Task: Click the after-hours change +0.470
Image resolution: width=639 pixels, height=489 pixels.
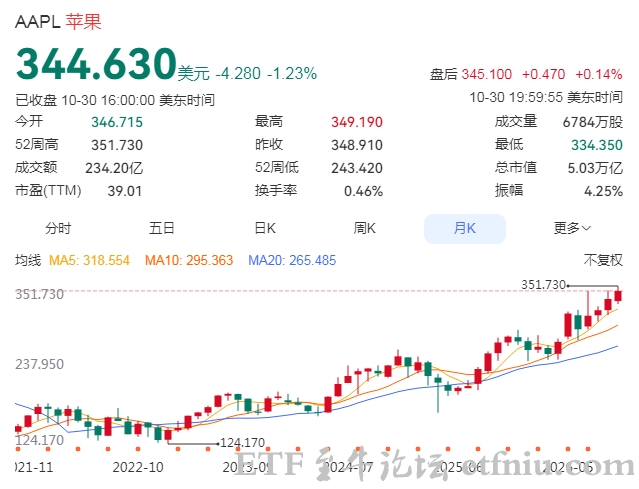Action: [544, 75]
